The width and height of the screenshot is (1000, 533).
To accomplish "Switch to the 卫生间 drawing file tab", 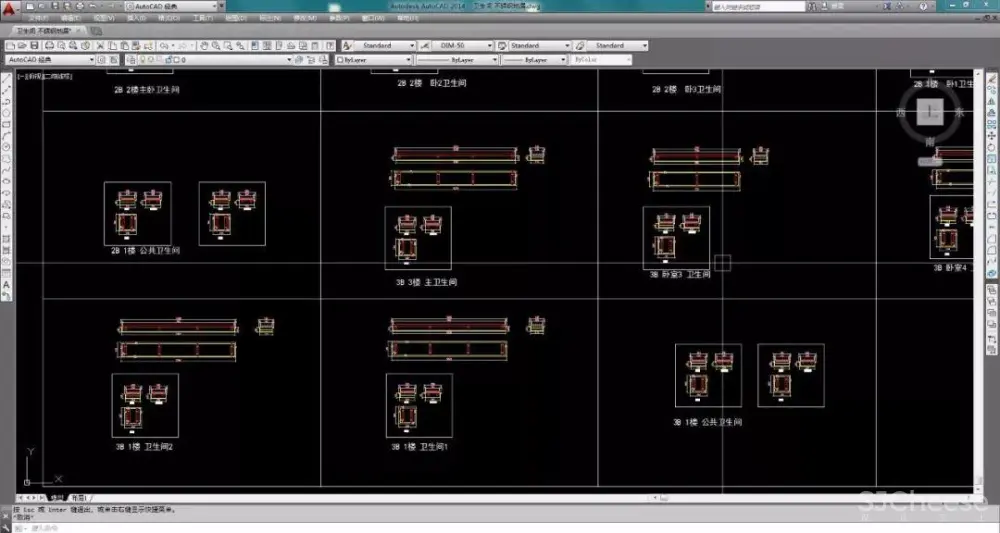I will point(47,31).
